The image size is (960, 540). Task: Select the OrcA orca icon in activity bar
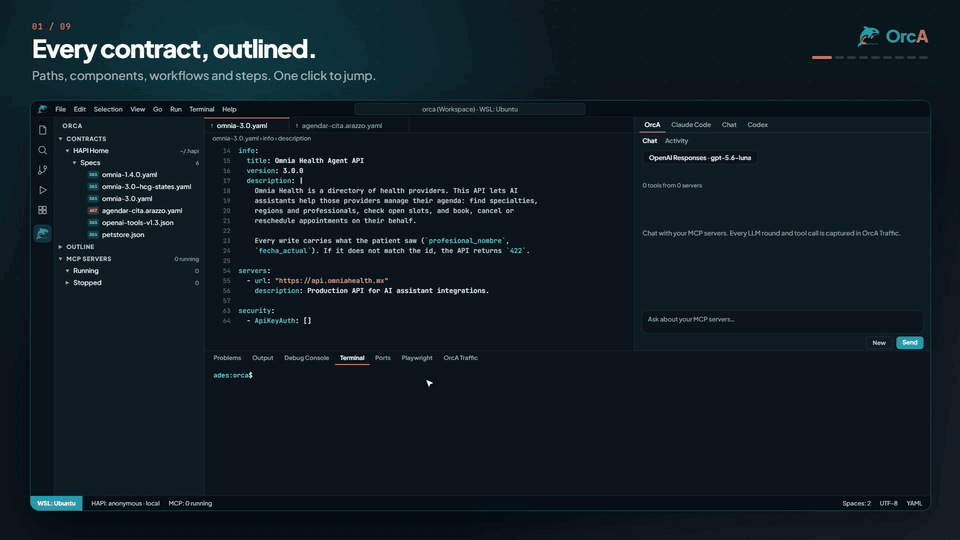coord(42,233)
